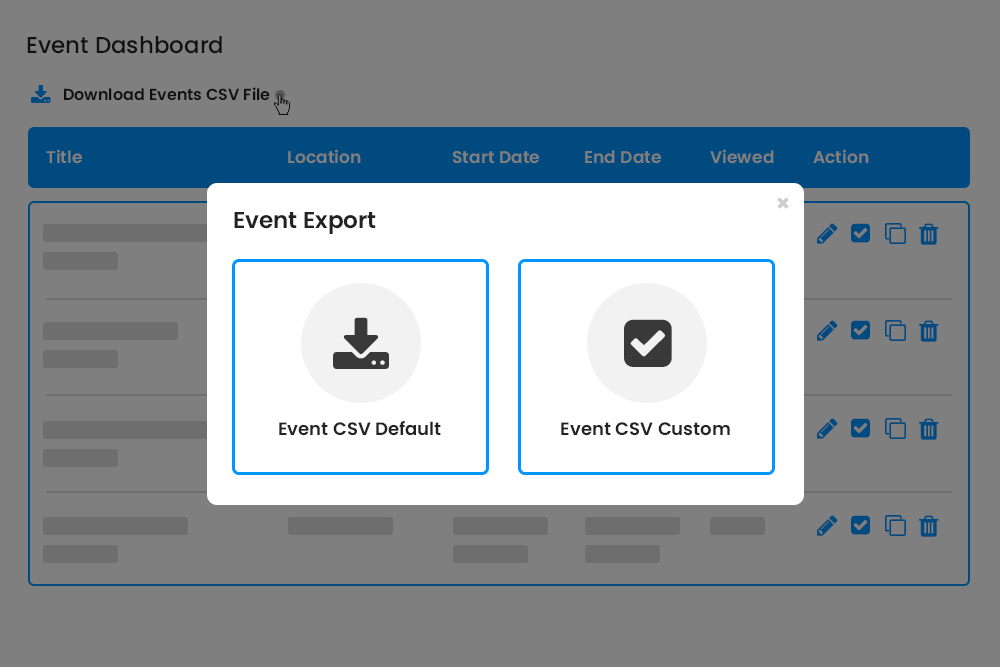This screenshot has height=667, width=1000.
Task: Open the Download Events CSV File link
Action: point(166,94)
